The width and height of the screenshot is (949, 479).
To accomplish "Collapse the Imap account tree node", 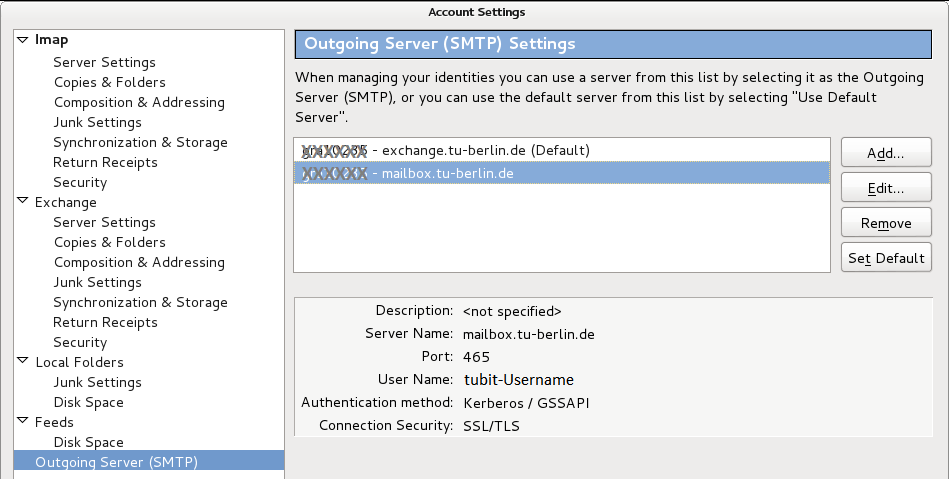I will point(22,40).
